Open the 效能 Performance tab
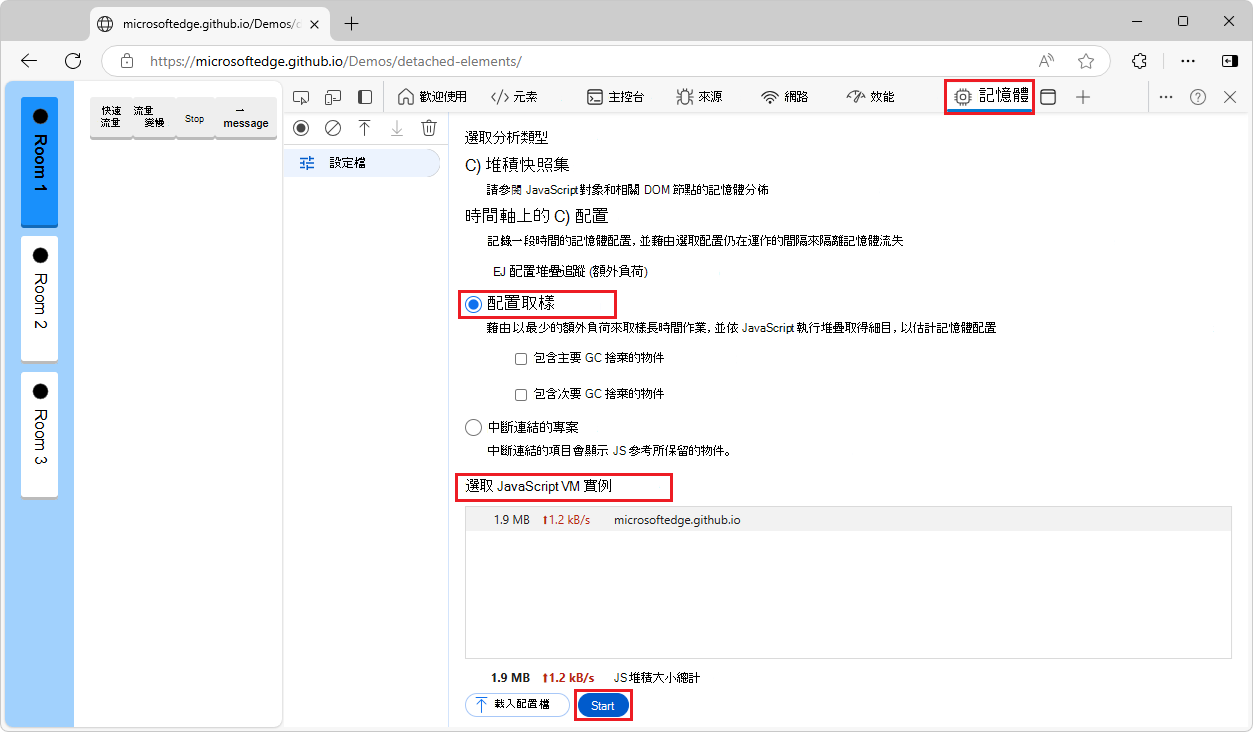 [x=870, y=97]
